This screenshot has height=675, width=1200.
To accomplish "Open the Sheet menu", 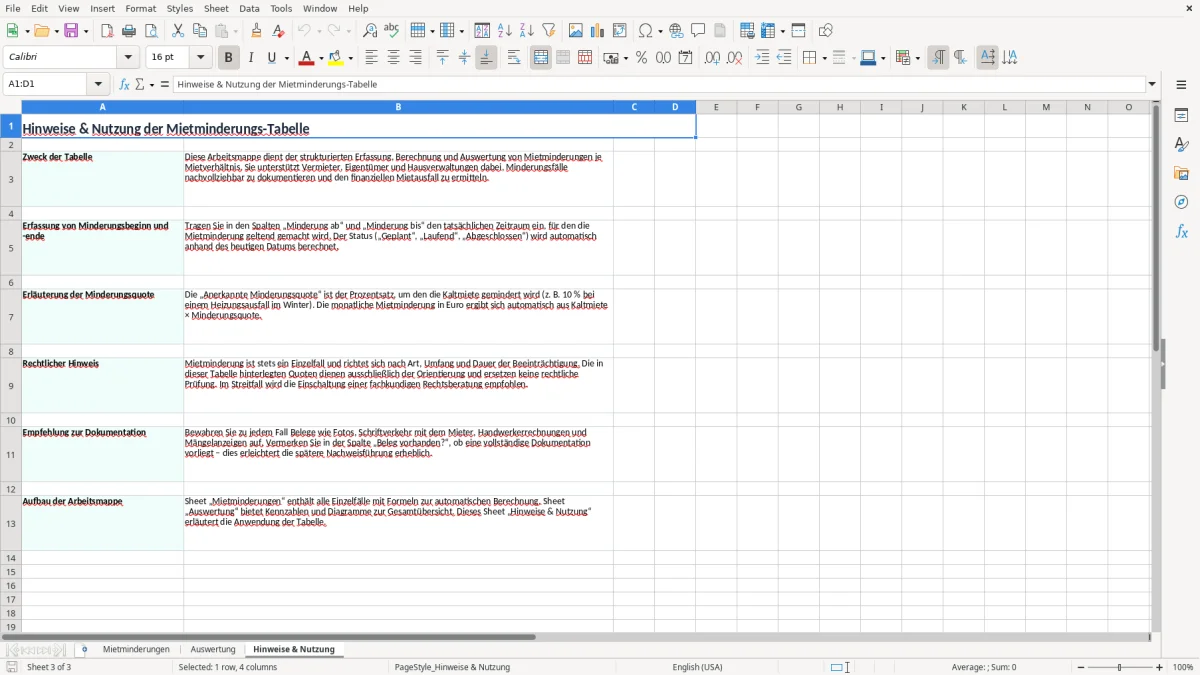I will point(216,8).
